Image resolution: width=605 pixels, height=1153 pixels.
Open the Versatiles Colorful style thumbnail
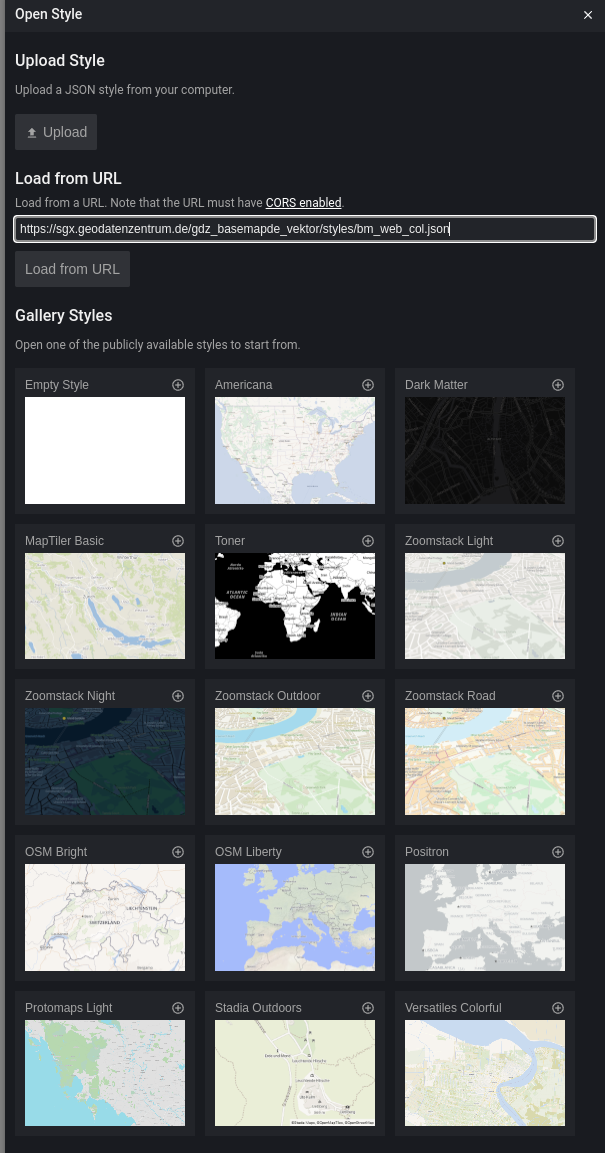tap(485, 1073)
